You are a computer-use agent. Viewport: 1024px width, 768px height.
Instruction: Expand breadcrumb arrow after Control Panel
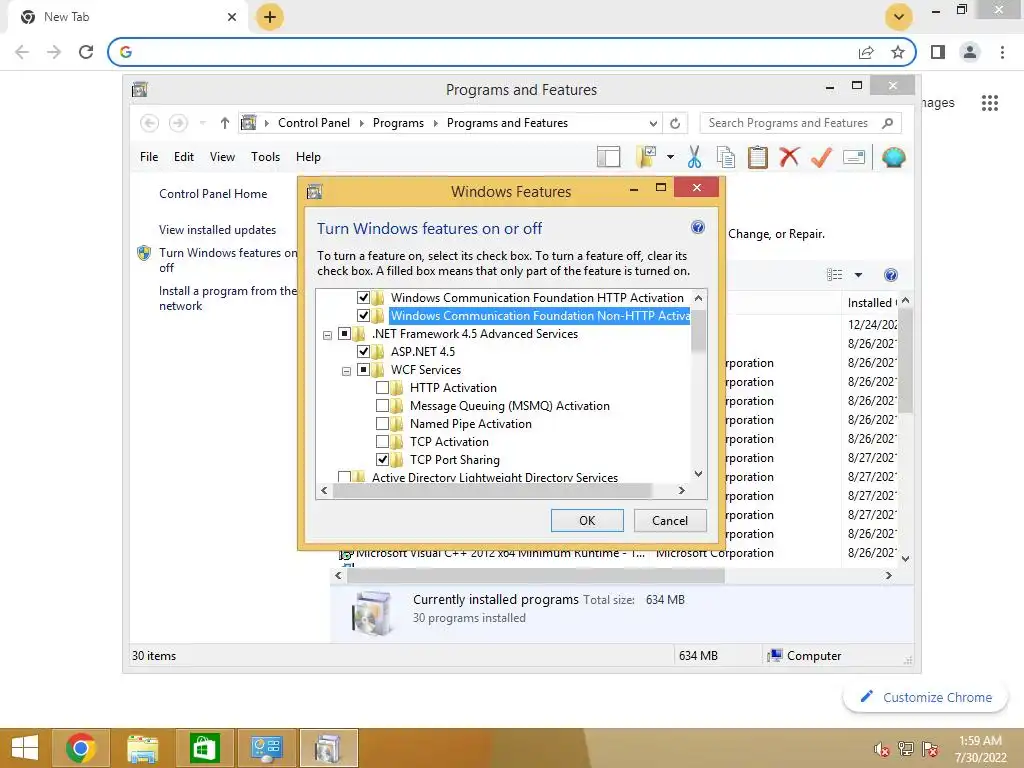click(361, 123)
